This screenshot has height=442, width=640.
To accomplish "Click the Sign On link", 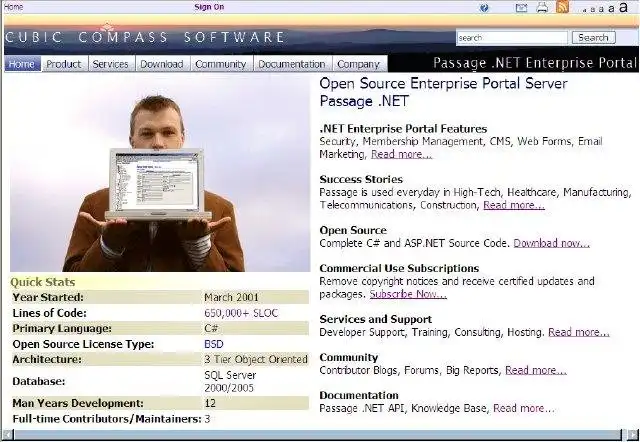I will click(x=209, y=7).
